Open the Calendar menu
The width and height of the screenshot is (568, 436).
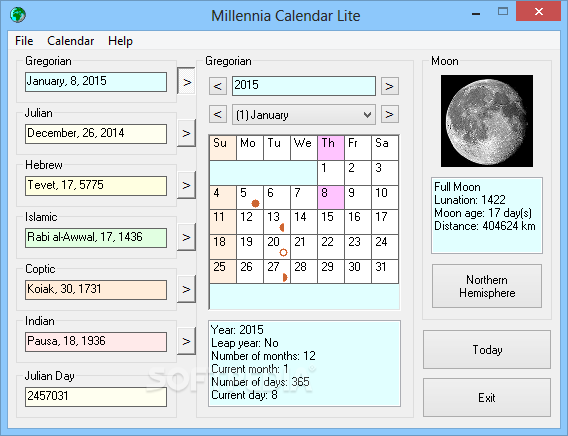click(71, 41)
